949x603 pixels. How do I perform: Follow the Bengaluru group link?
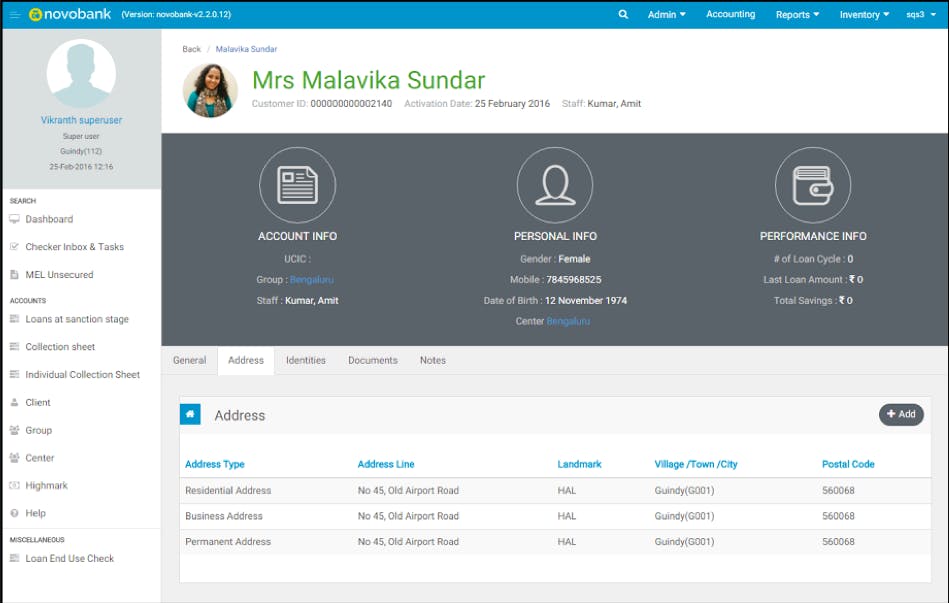312,280
